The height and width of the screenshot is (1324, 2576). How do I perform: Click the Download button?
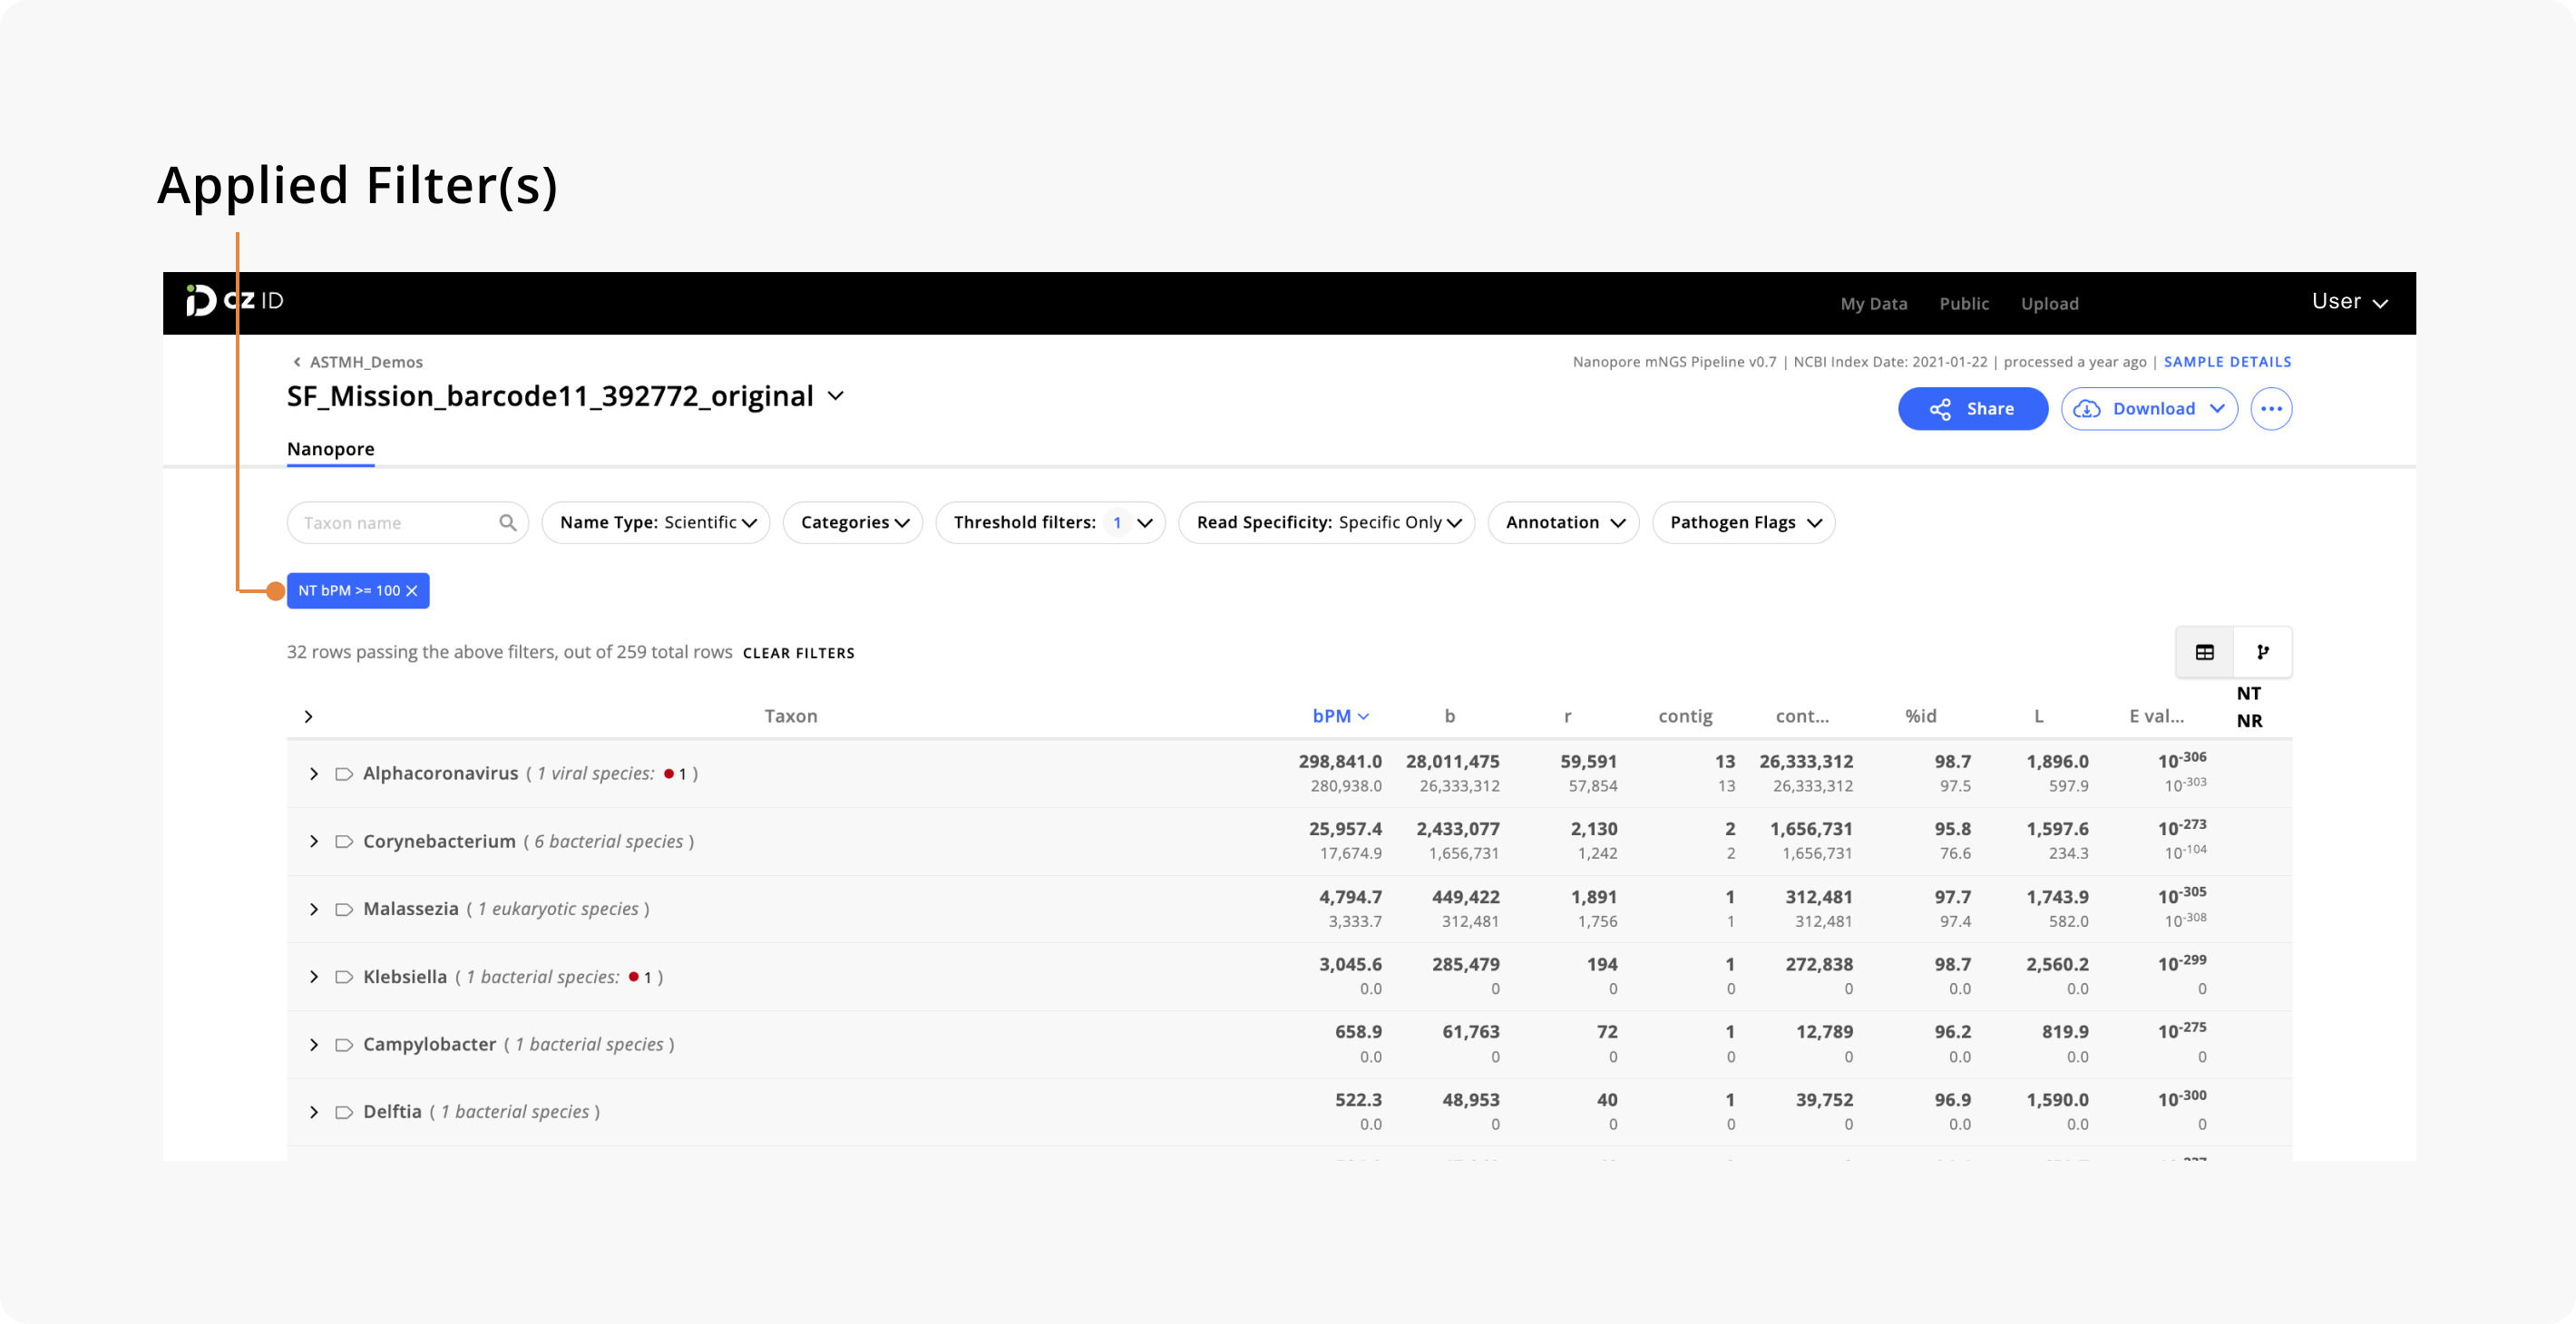pyautogui.click(x=2149, y=409)
